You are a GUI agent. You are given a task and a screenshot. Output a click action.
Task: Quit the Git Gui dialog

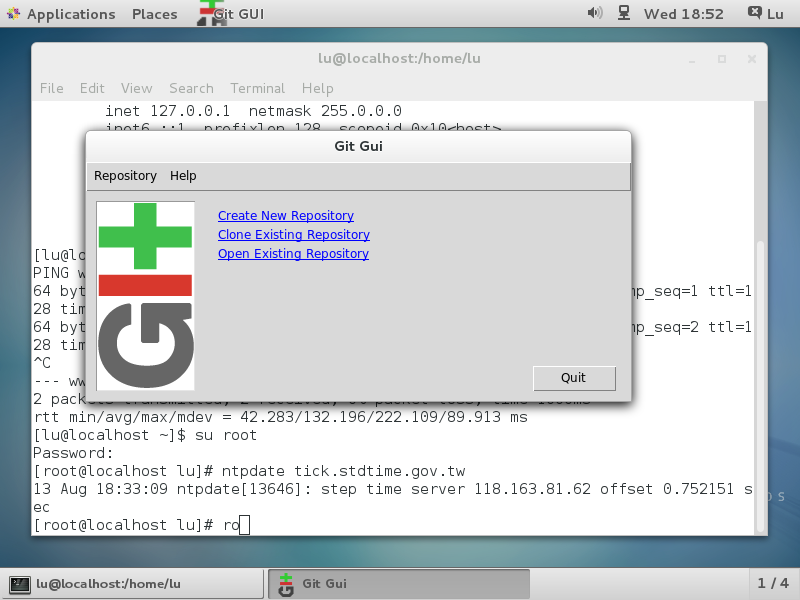coord(574,378)
